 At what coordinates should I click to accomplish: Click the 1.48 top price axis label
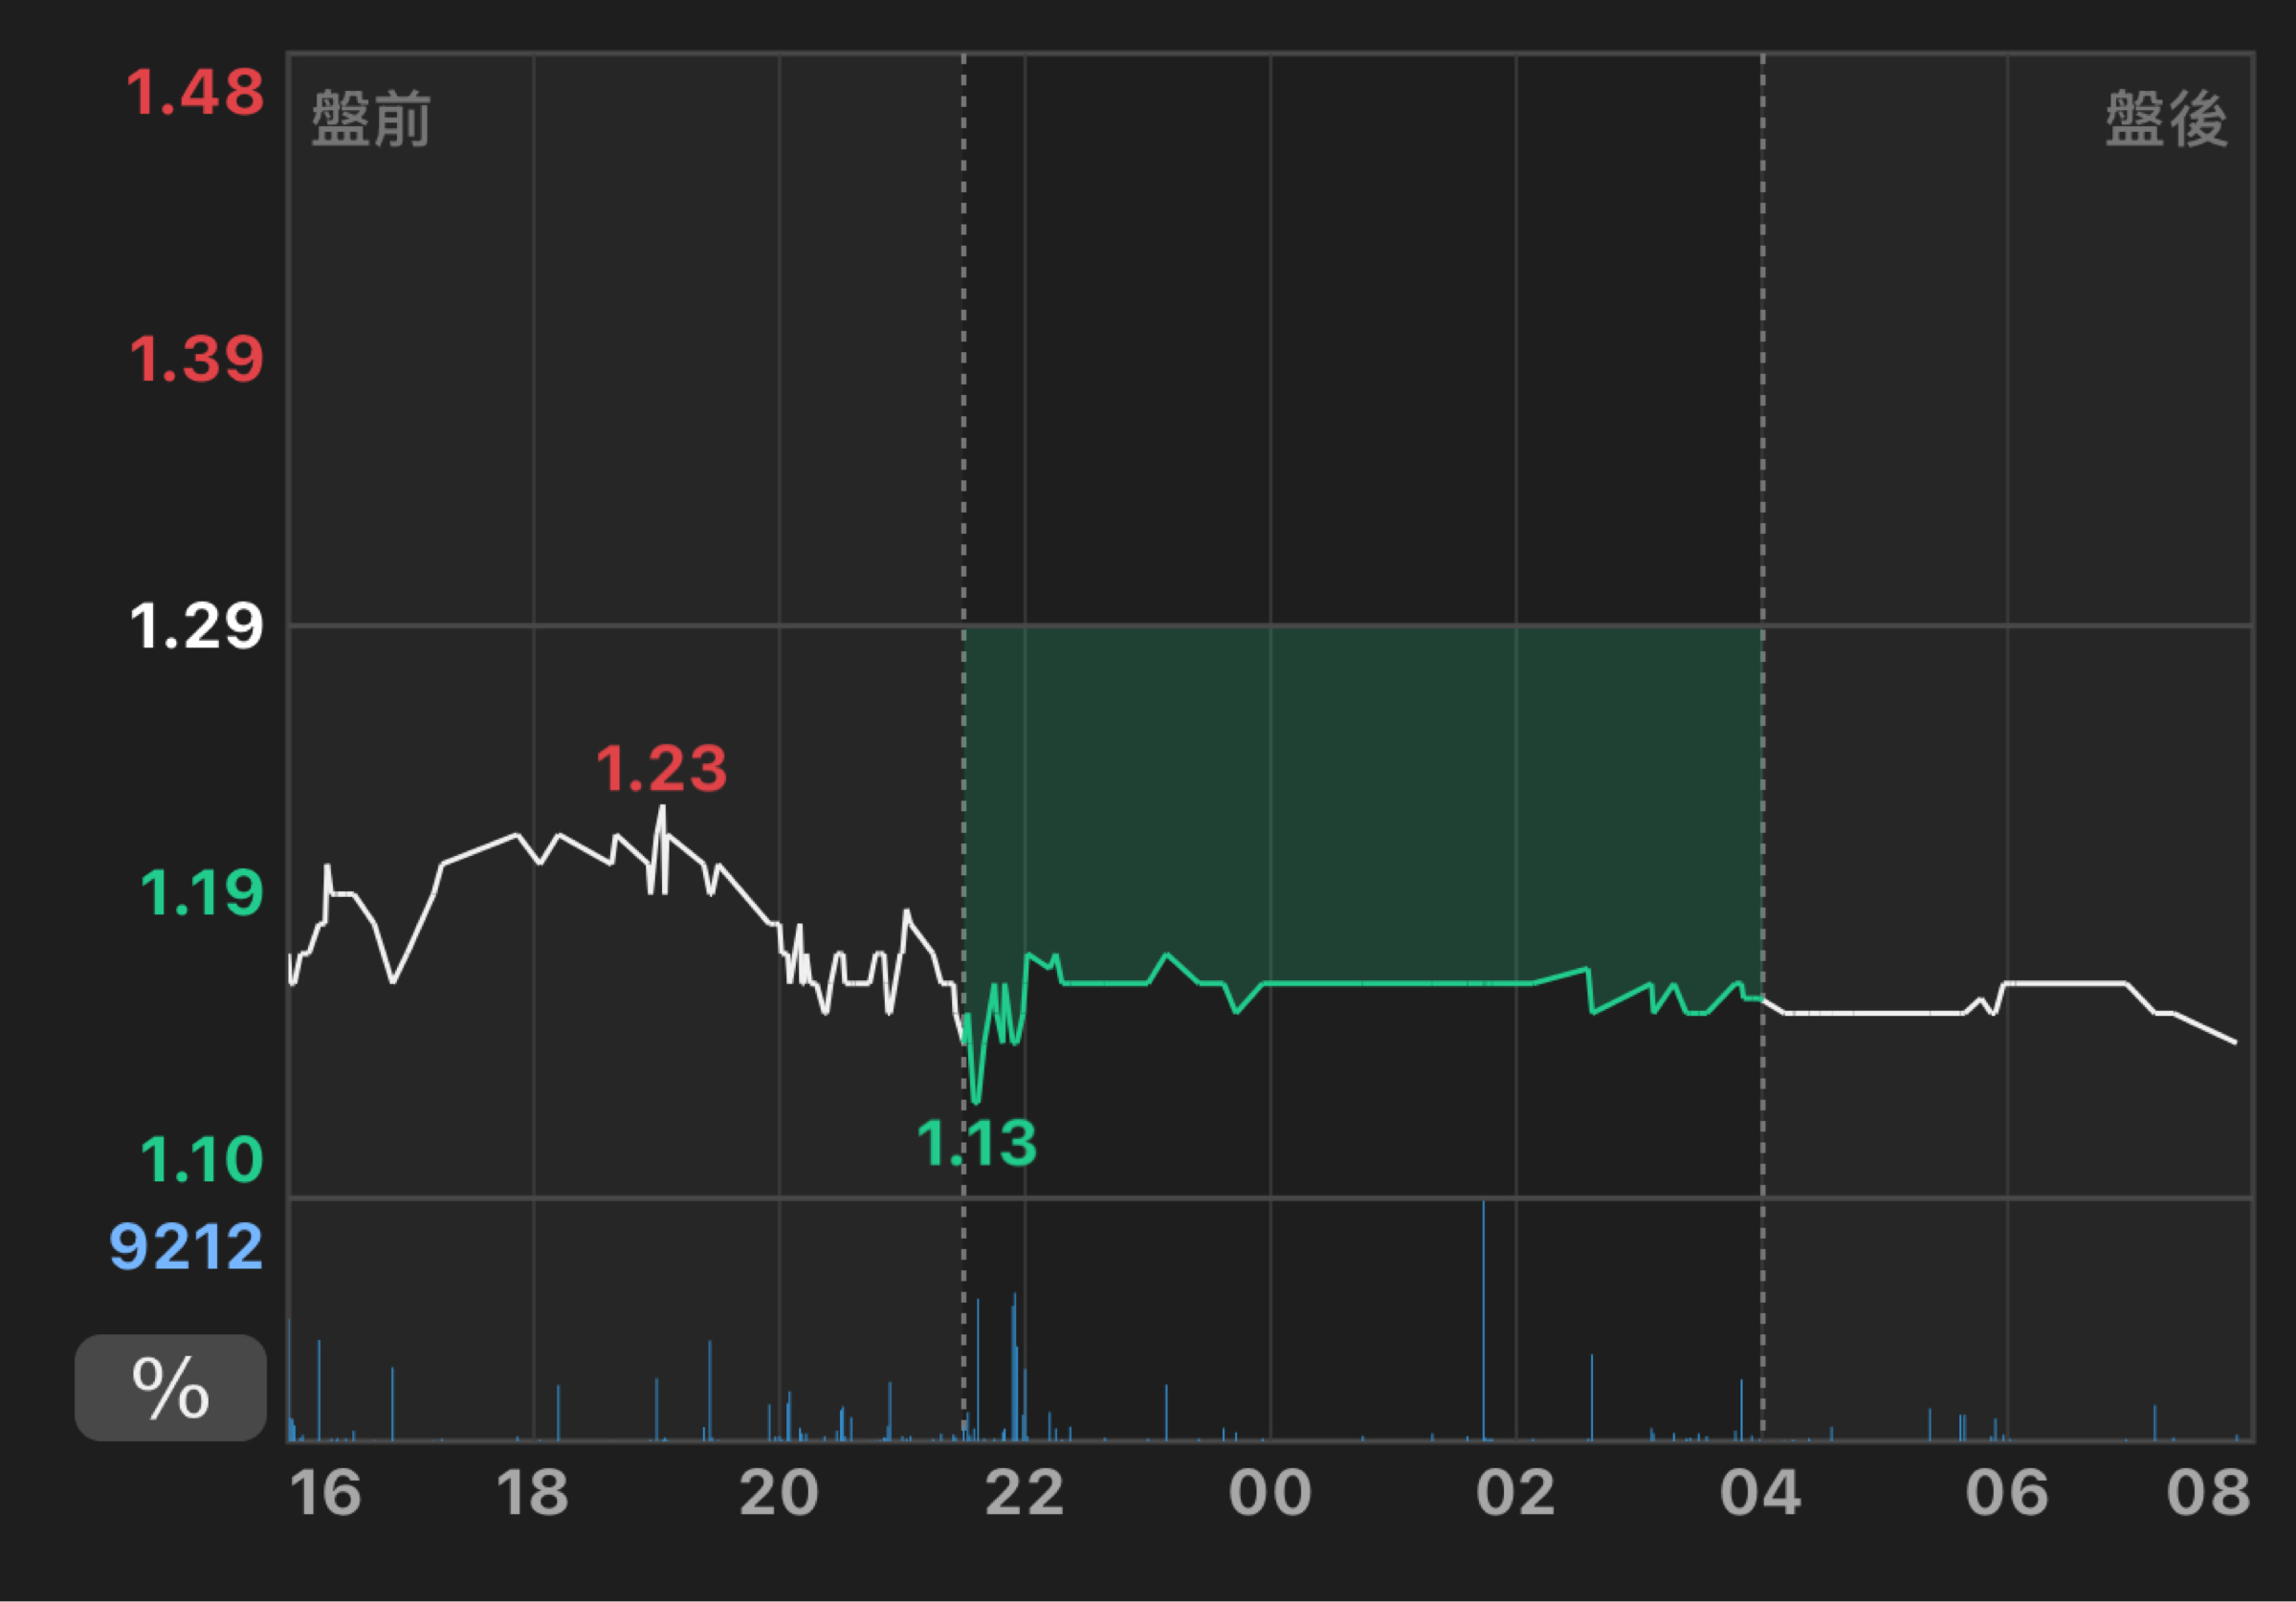pos(195,93)
